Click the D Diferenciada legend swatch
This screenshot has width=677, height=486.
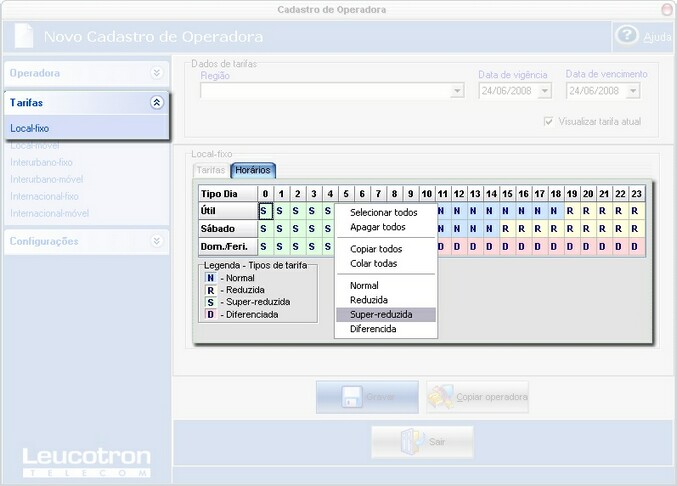(x=211, y=314)
